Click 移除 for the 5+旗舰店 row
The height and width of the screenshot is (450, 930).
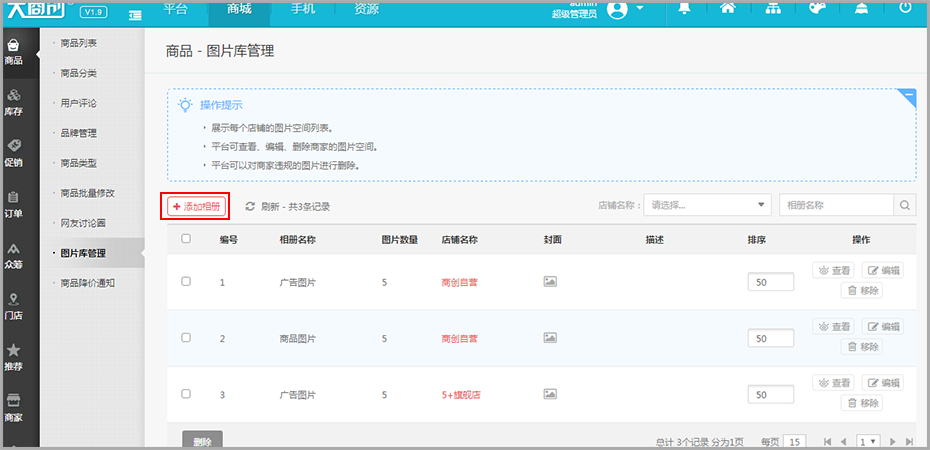tap(862, 403)
